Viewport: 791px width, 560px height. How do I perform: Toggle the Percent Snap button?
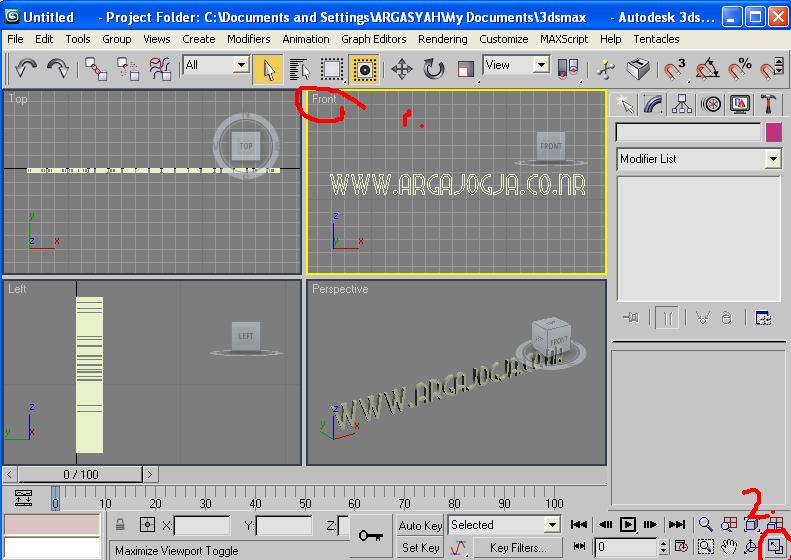pyautogui.click(x=739, y=69)
